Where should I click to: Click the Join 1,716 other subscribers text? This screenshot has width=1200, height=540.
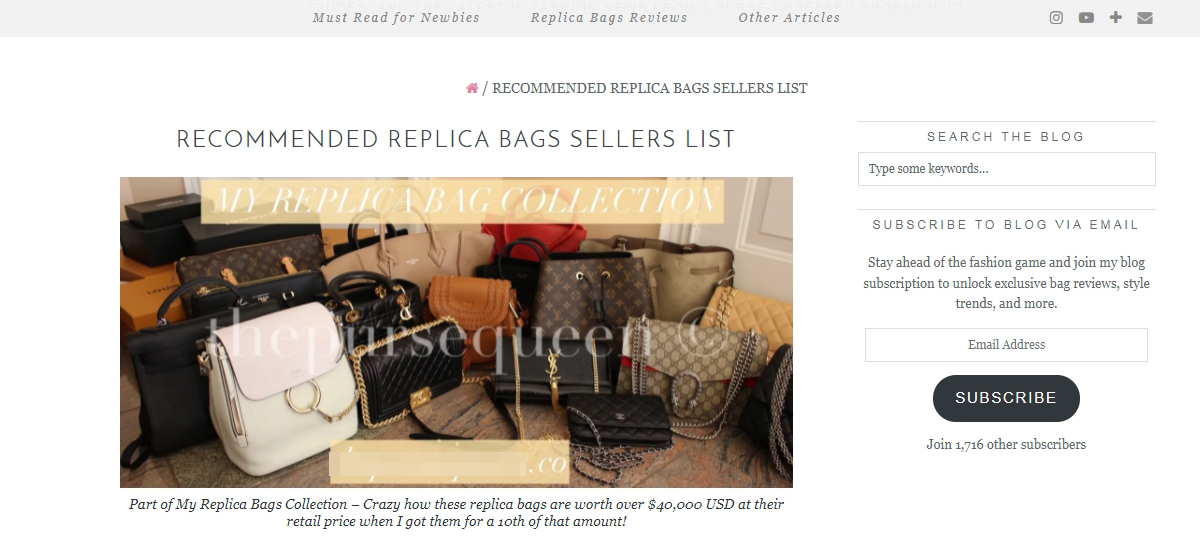point(1006,445)
